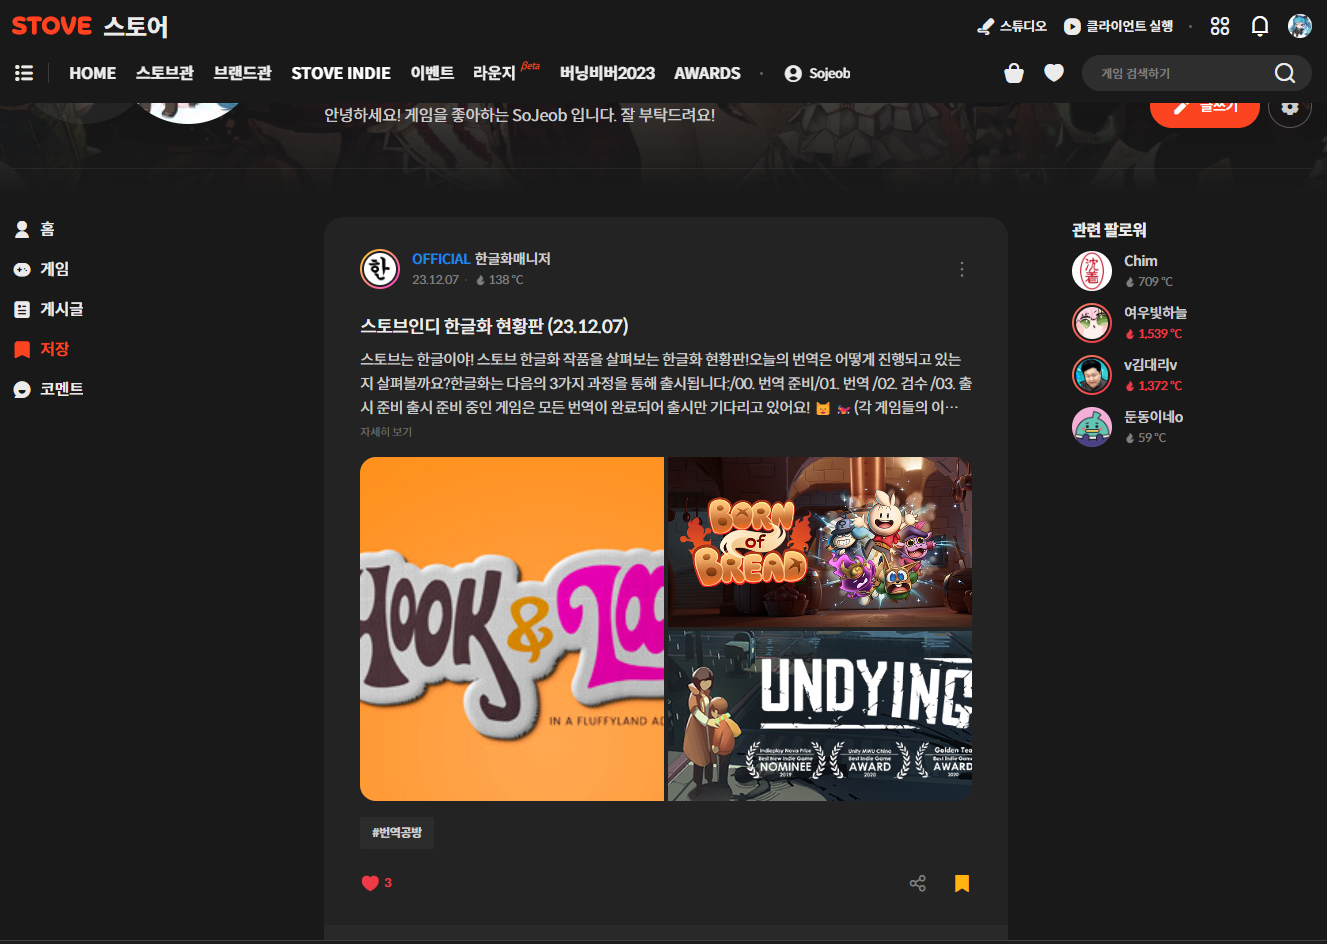
Task: Open 여우빛하늘 profile avatar
Action: point(1092,323)
